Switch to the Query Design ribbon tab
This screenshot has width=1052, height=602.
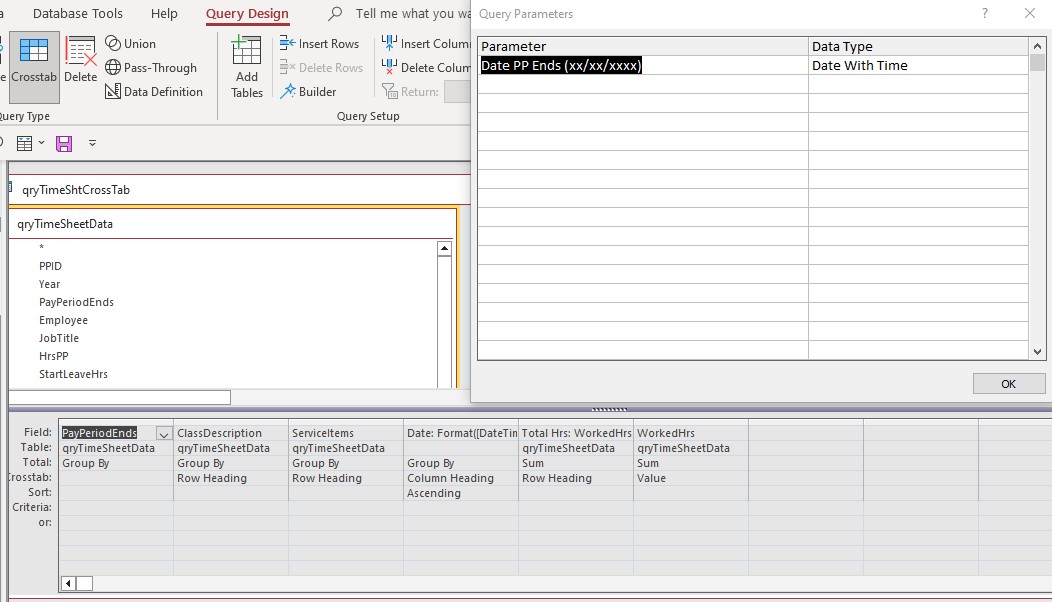246,13
